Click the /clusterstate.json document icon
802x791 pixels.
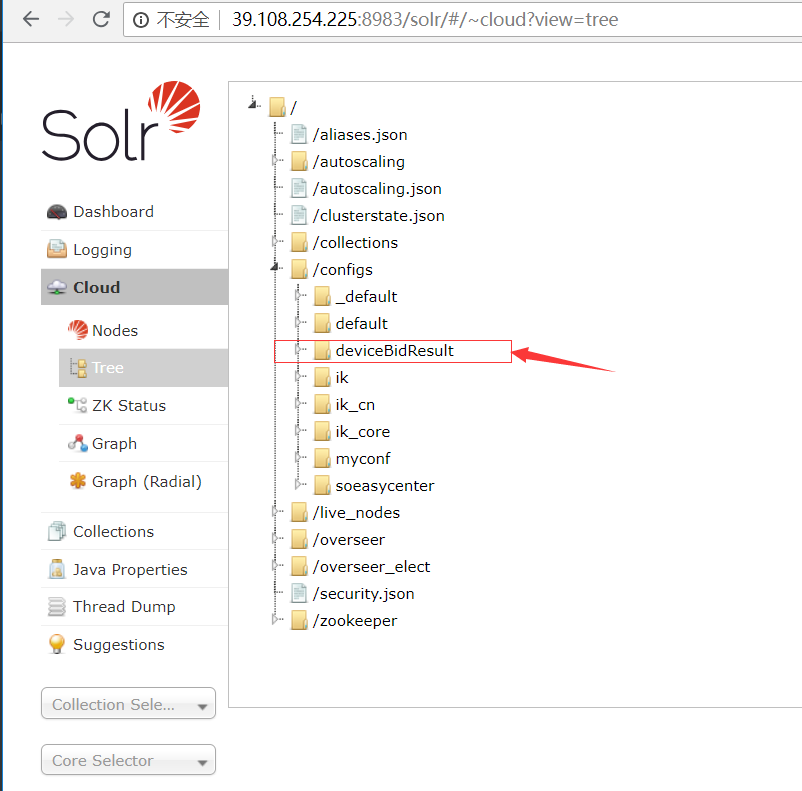(299, 215)
